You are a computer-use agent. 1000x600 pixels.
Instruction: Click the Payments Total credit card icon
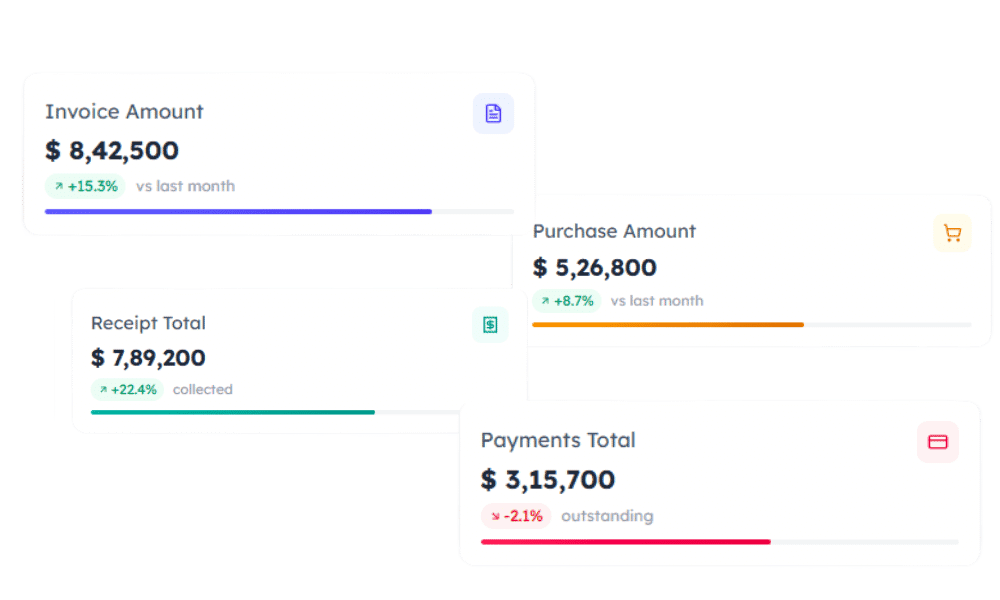[937, 441]
